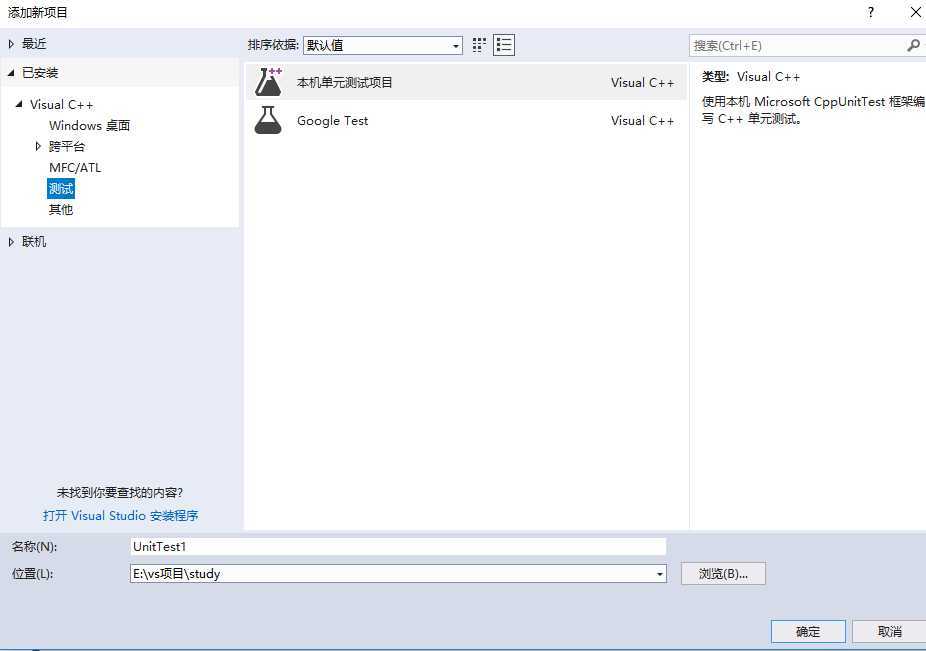The height and width of the screenshot is (651, 926).
Task: Click the 已安装 label
Action: 40,73
